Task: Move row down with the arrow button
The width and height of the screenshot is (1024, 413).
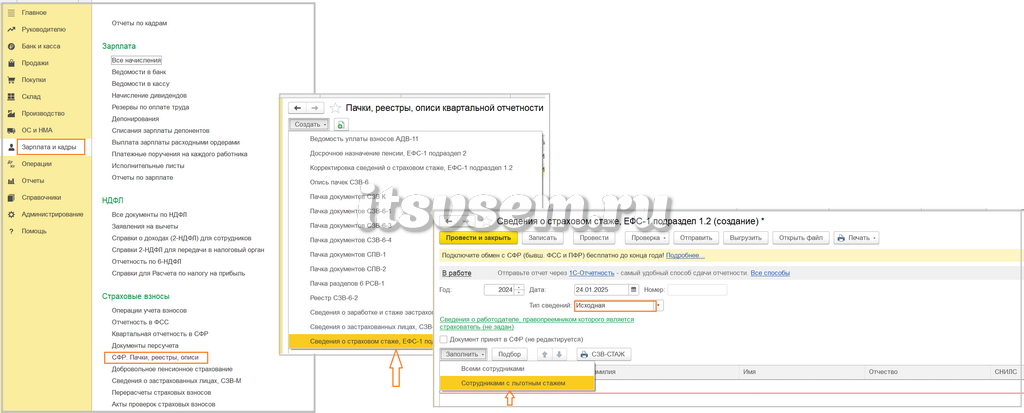Action: click(558, 354)
